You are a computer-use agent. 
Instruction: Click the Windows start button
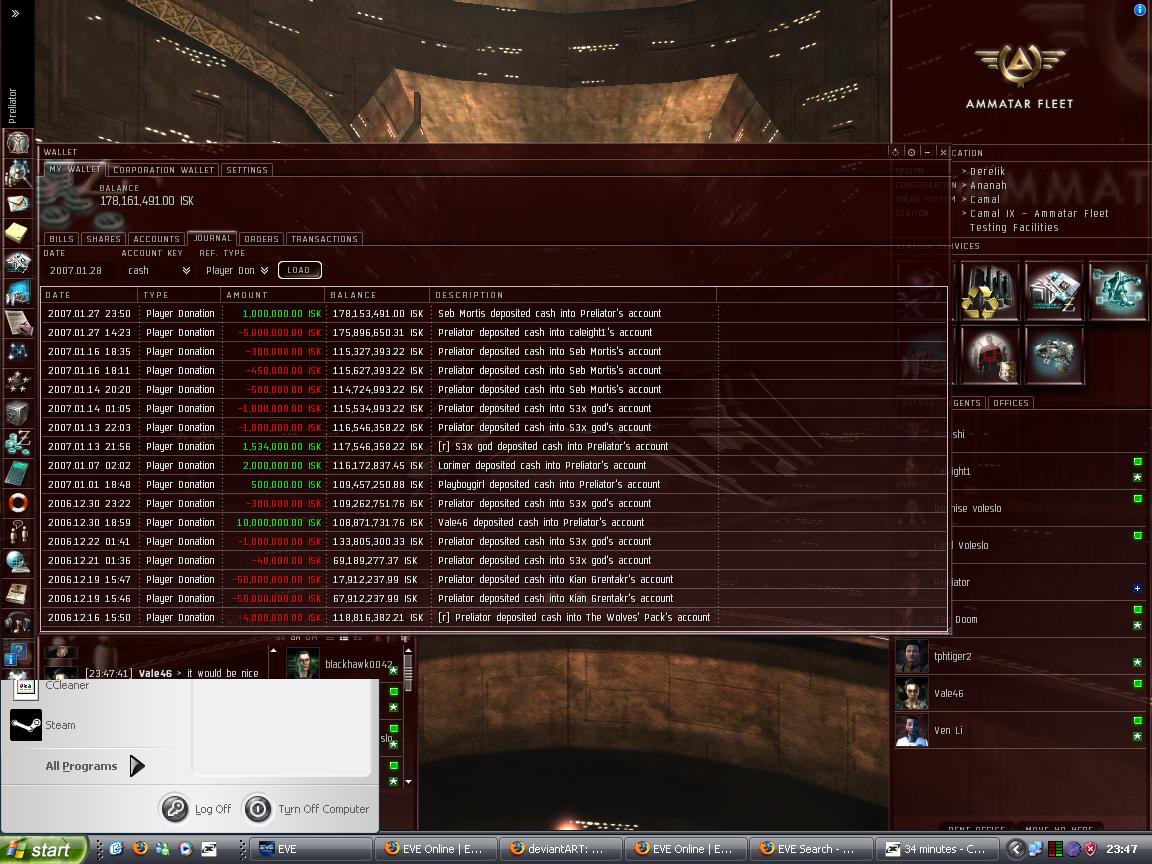tap(44, 849)
